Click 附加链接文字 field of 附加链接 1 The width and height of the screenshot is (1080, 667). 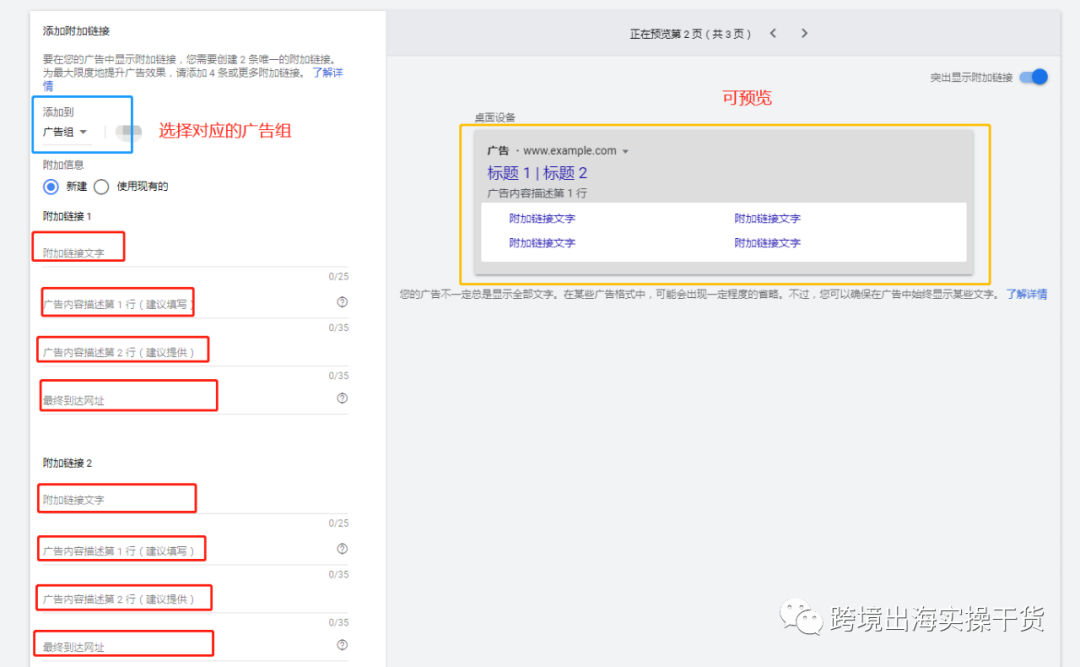(x=195, y=252)
